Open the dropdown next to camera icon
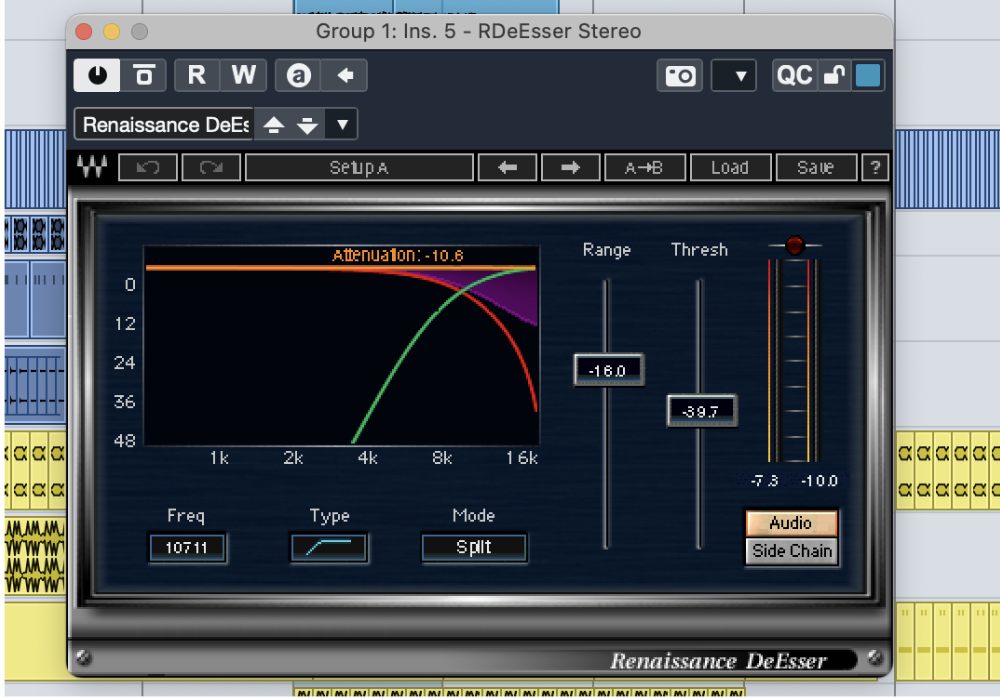The height and width of the screenshot is (698, 1000). click(734, 76)
